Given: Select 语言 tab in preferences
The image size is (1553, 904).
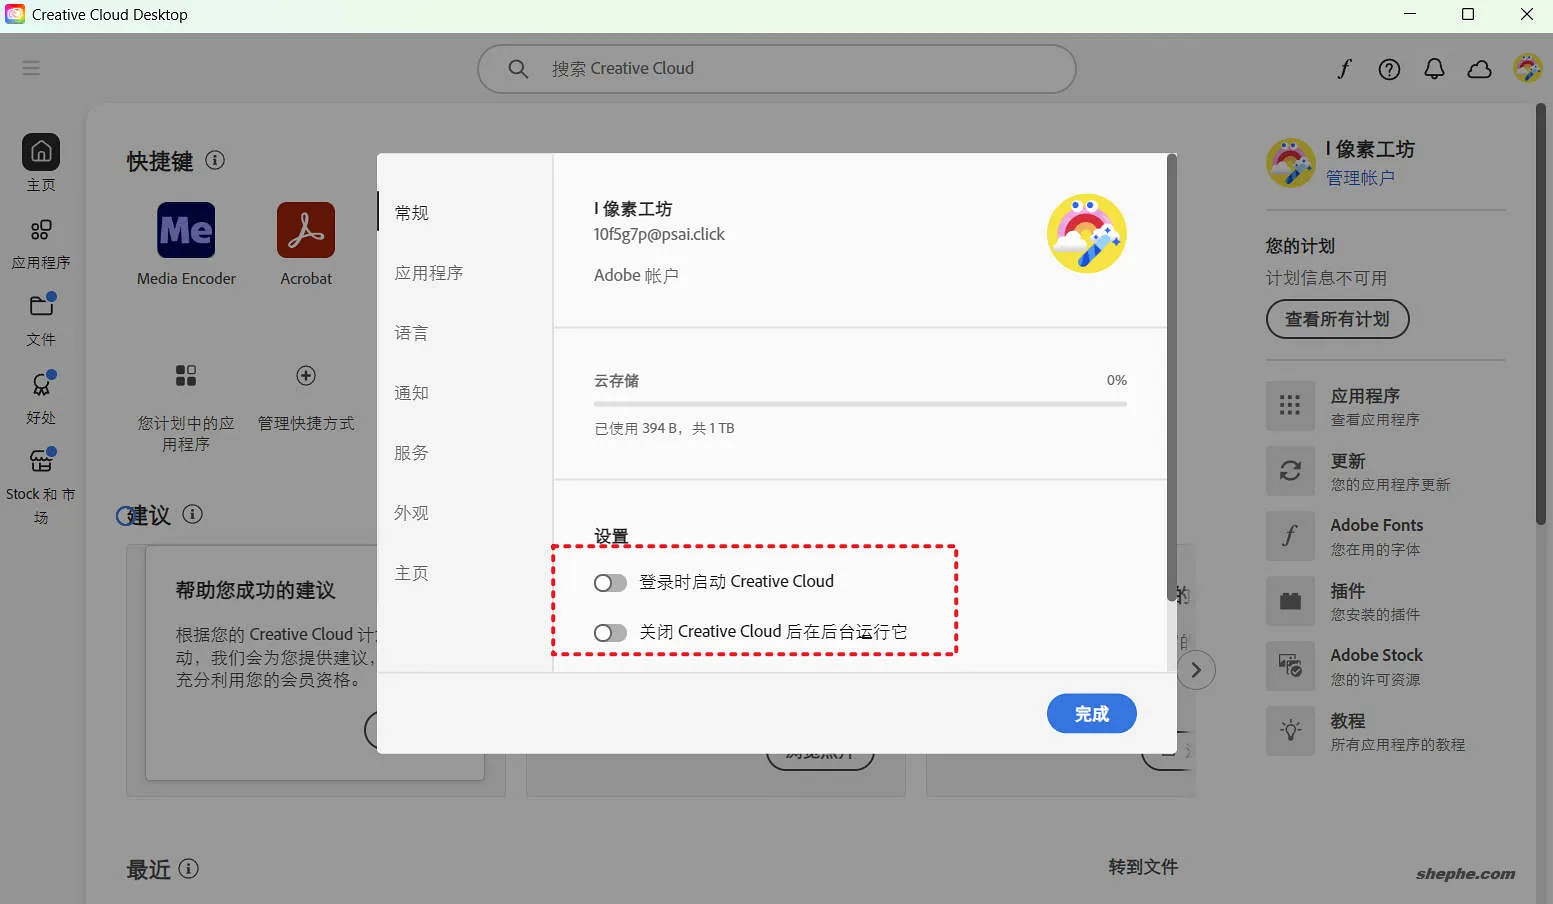Looking at the screenshot, I should [412, 332].
